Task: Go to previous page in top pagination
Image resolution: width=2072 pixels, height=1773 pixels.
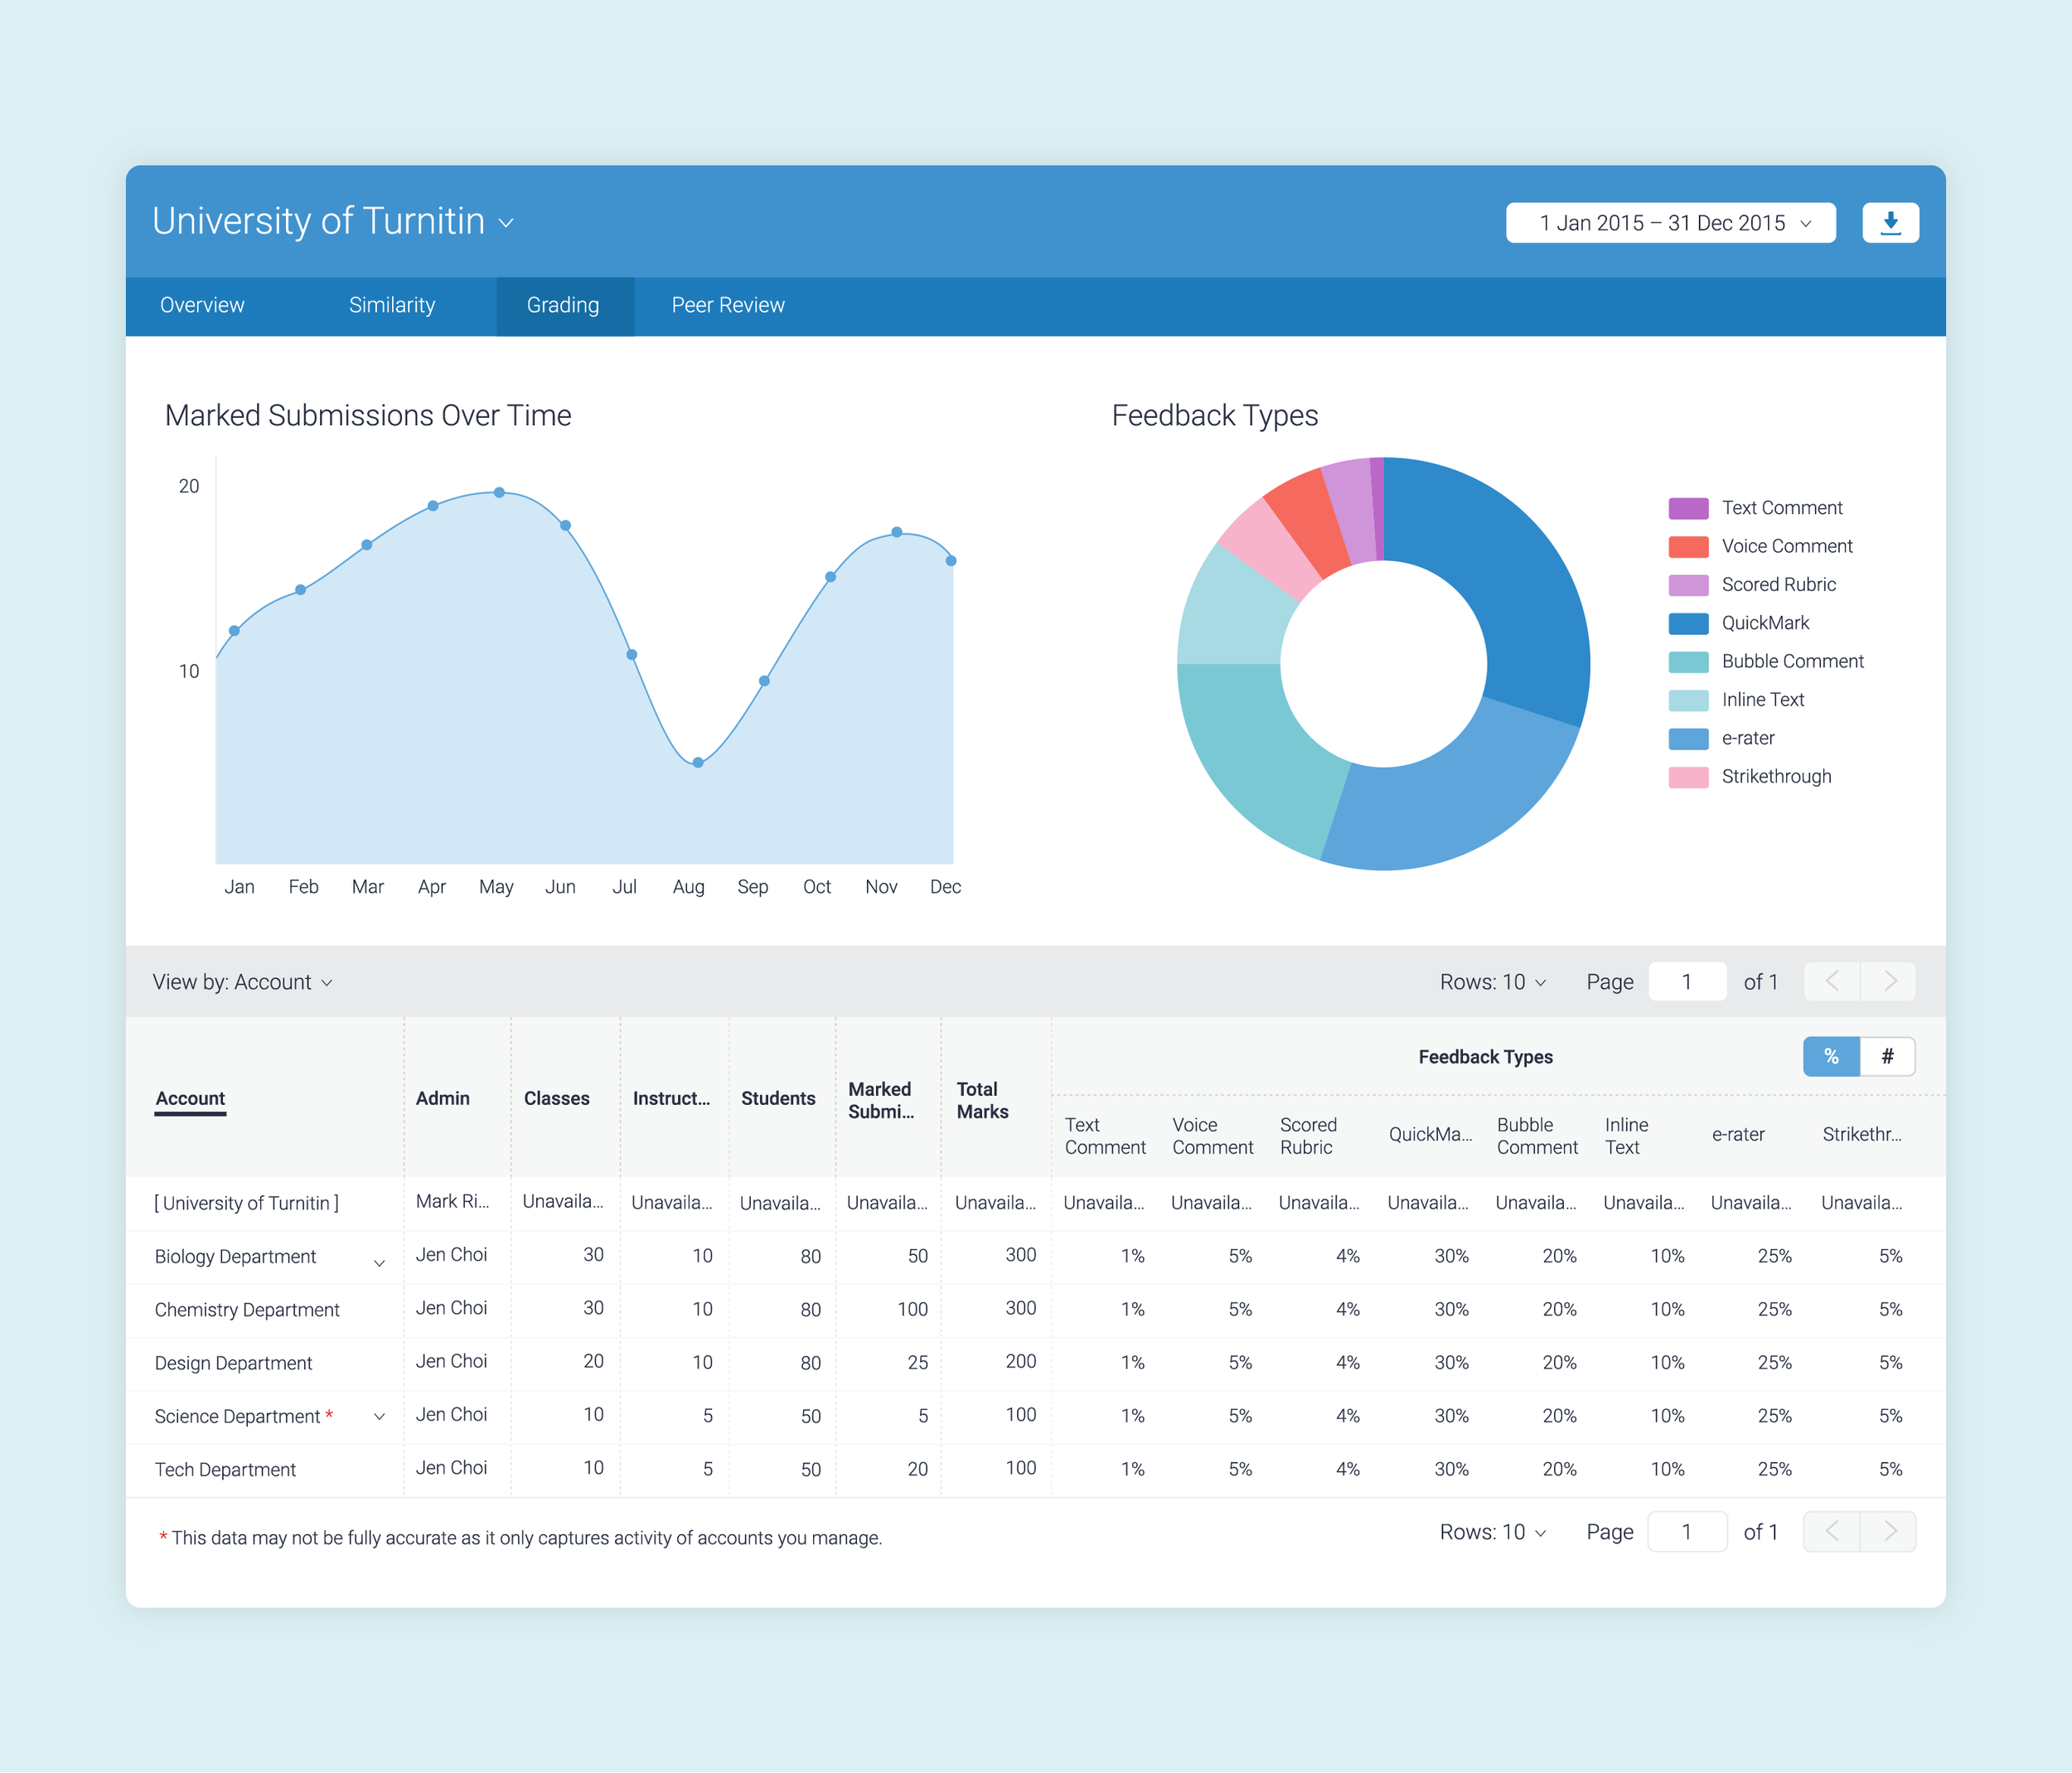Action: pos(1832,981)
